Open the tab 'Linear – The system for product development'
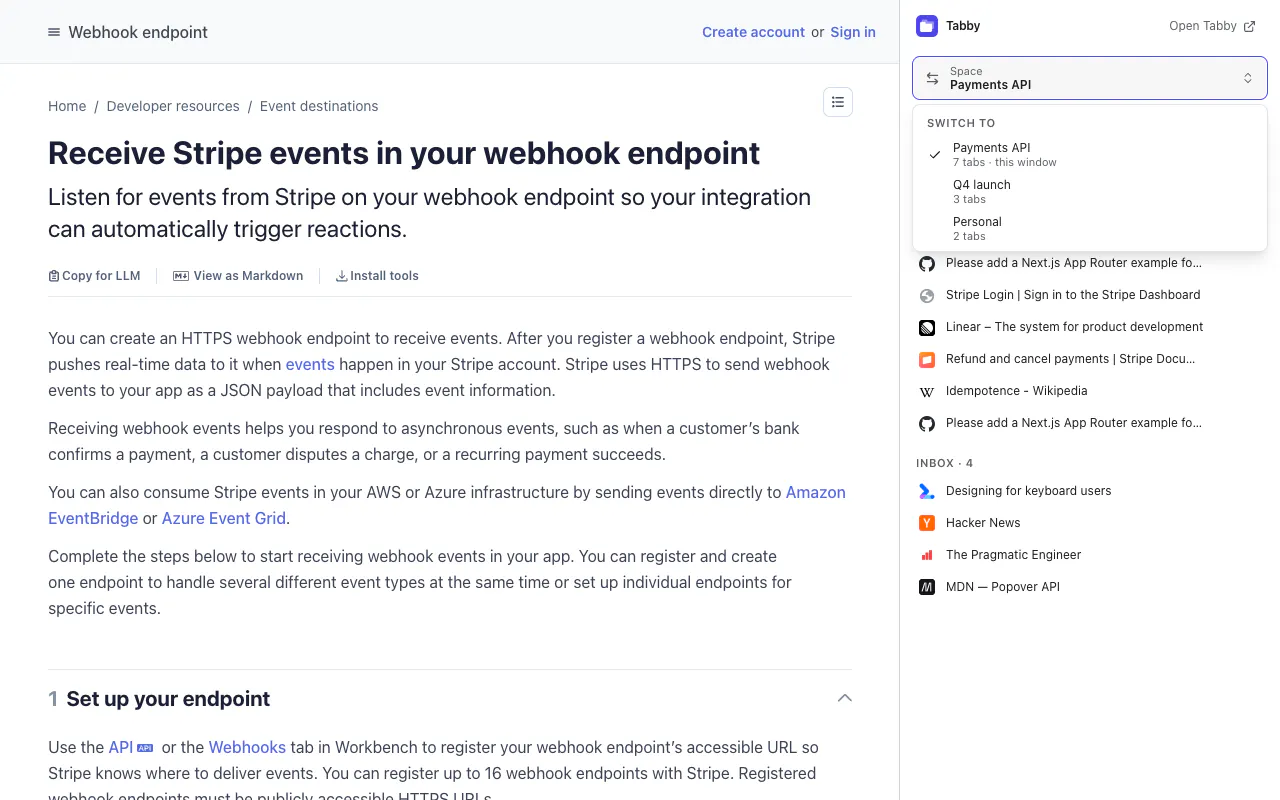 click(1090, 327)
